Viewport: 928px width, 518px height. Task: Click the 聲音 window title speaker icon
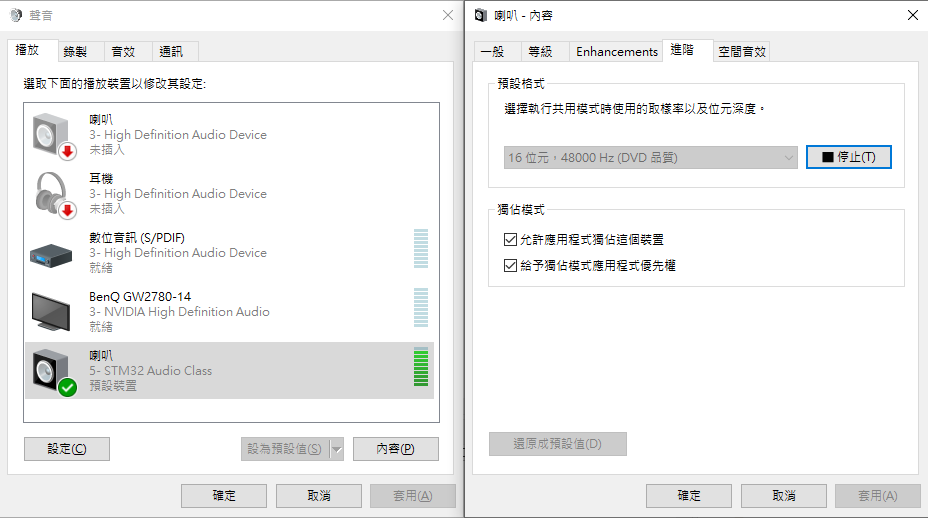[x=16, y=15]
